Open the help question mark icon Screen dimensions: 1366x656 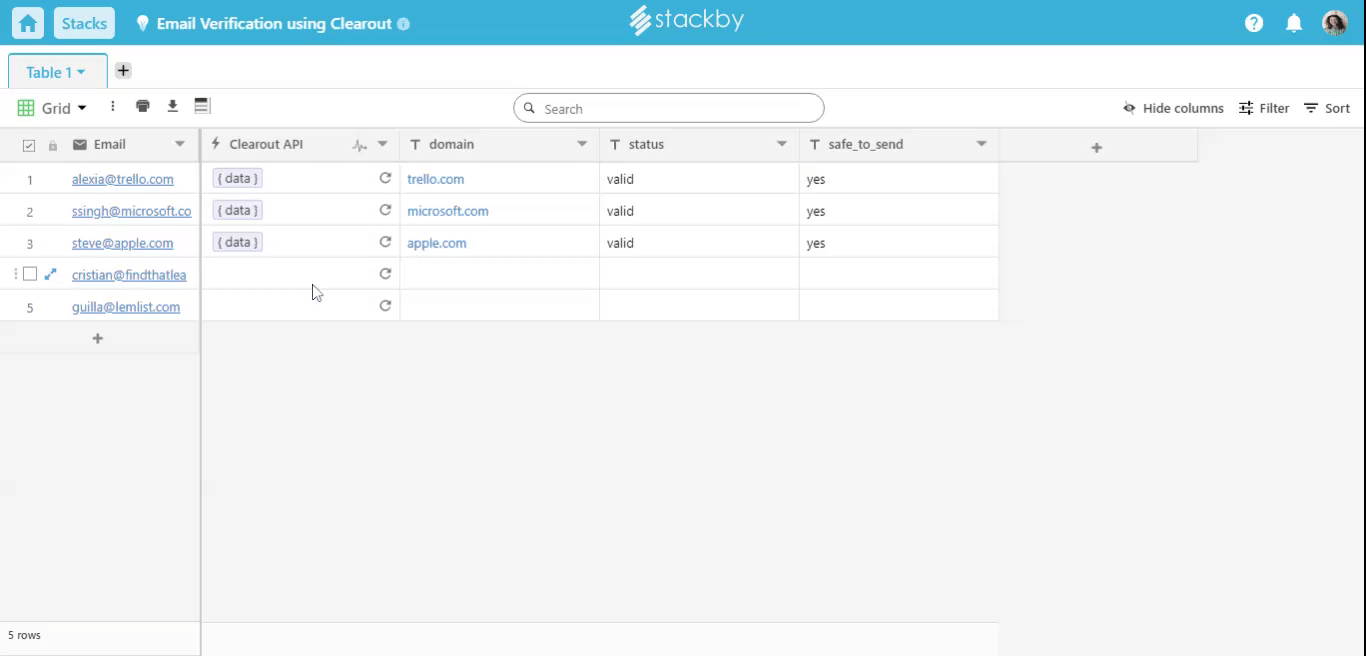[1254, 23]
